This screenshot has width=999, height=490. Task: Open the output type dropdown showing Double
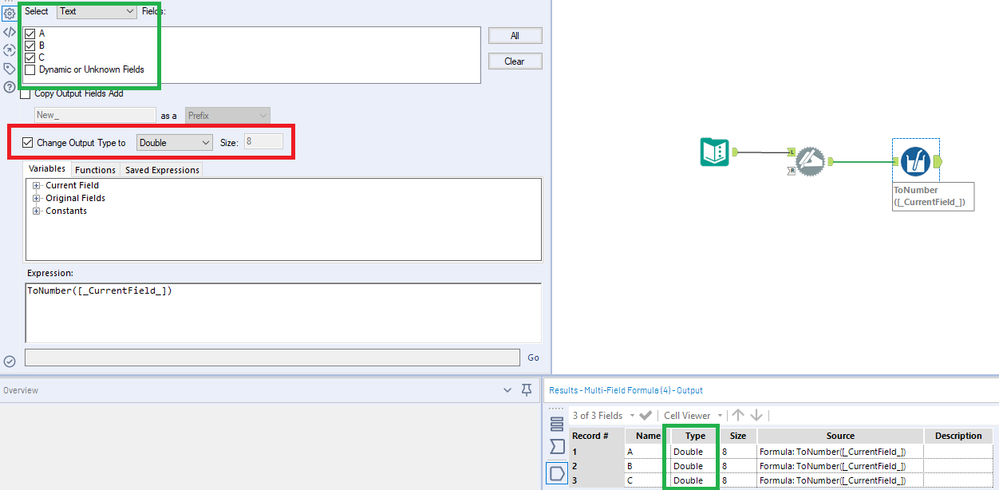tap(174, 143)
